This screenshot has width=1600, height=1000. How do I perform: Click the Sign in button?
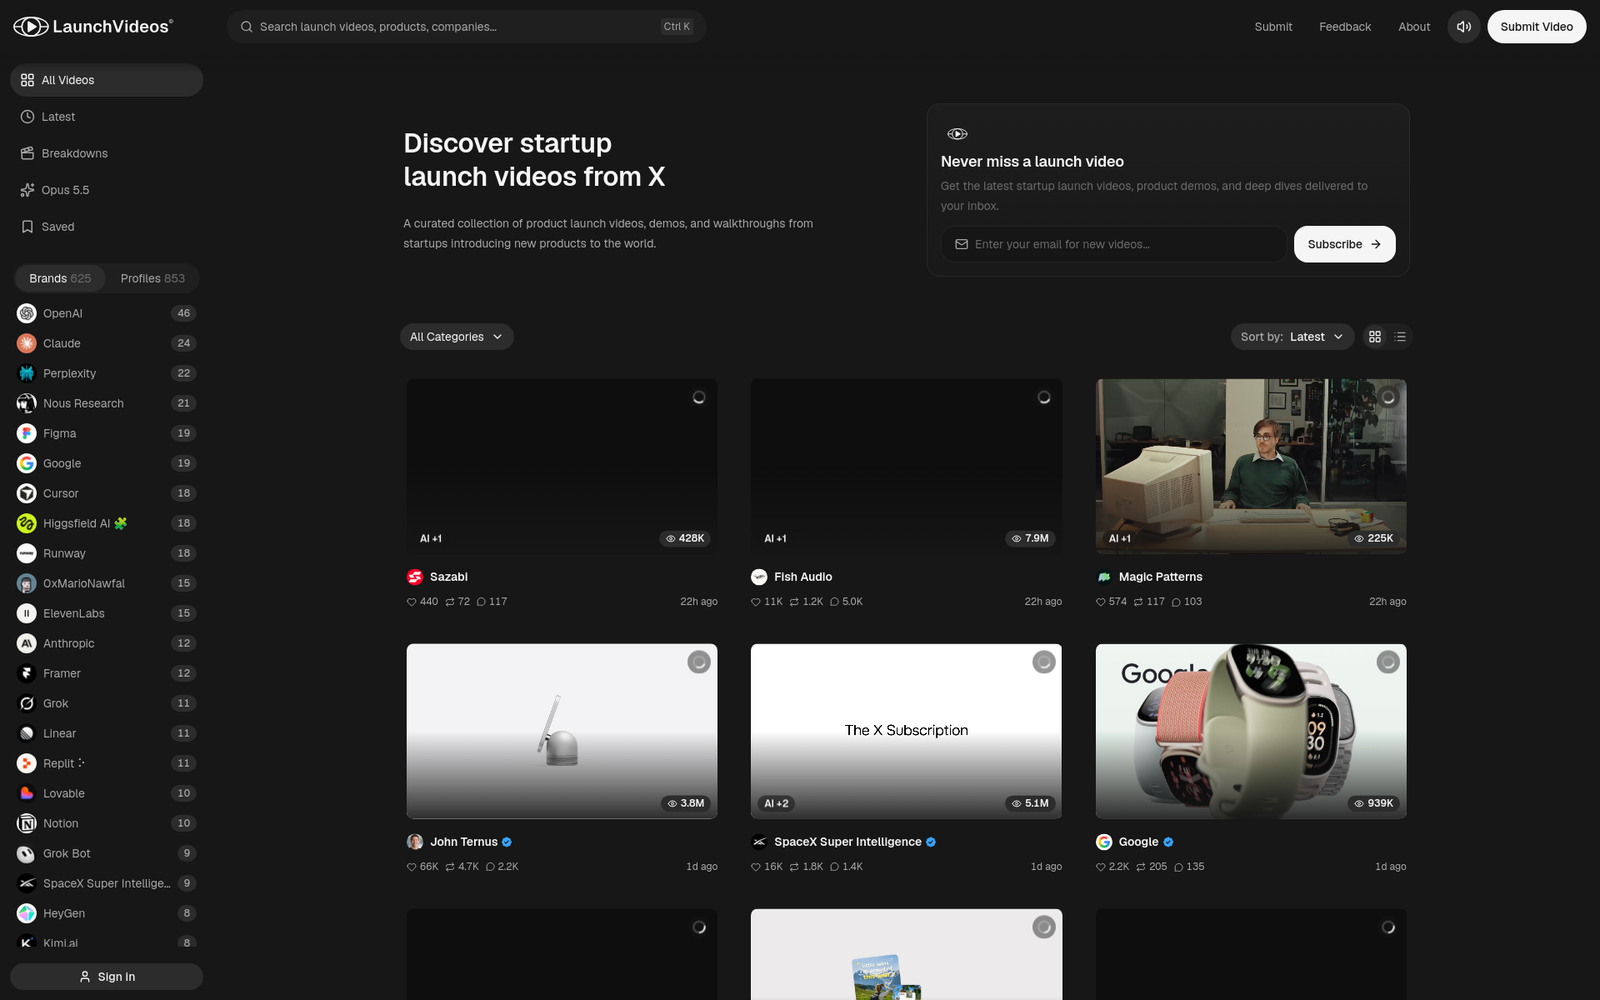[106, 977]
